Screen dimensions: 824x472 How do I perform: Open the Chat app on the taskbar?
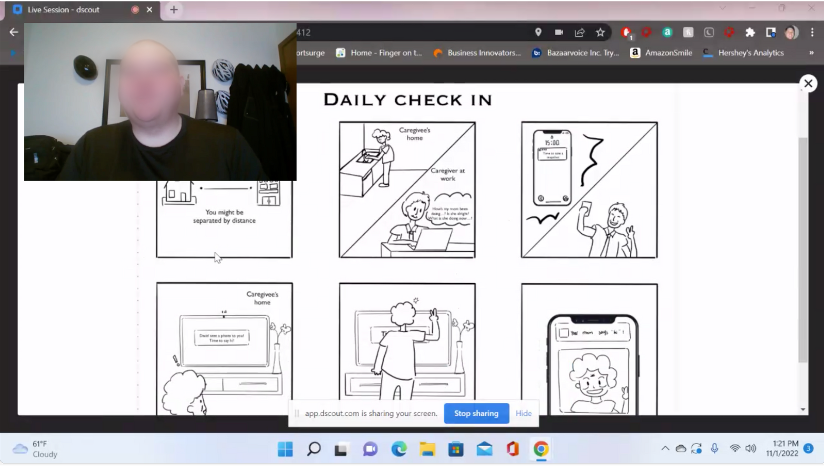[x=370, y=449]
